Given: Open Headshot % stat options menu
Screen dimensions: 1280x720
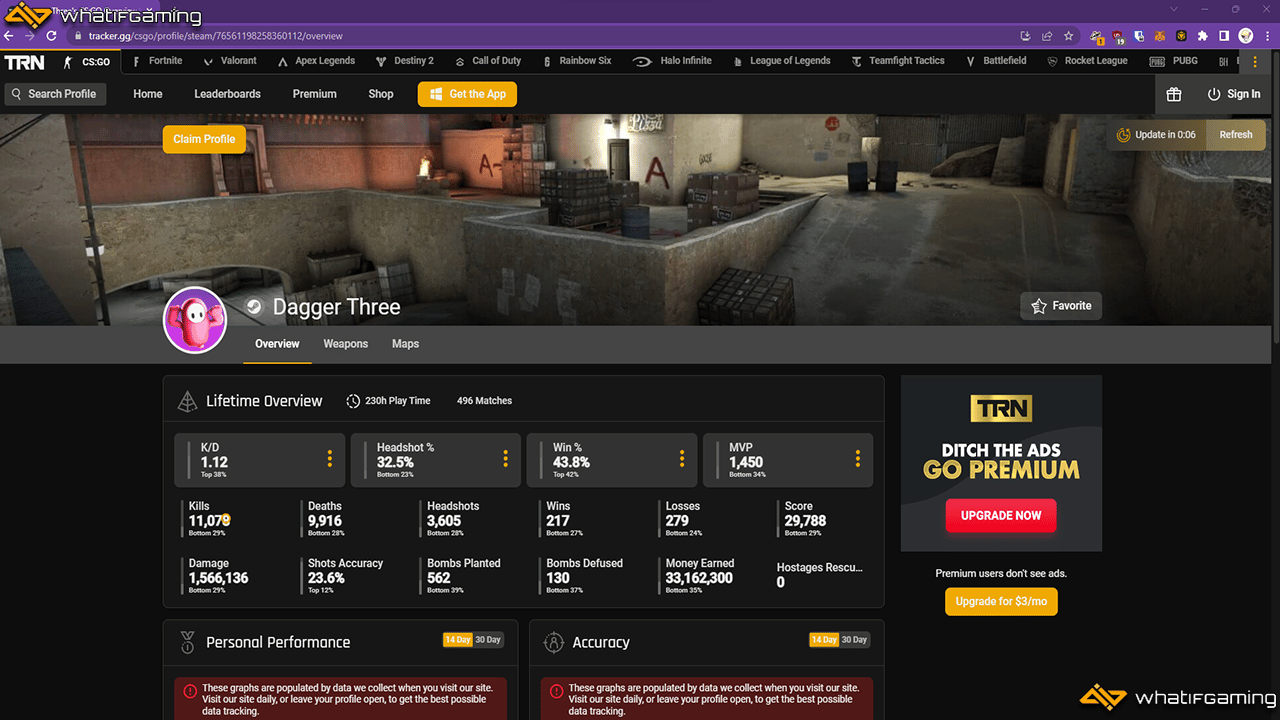Looking at the screenshot, I should click(x=505, y=459).
